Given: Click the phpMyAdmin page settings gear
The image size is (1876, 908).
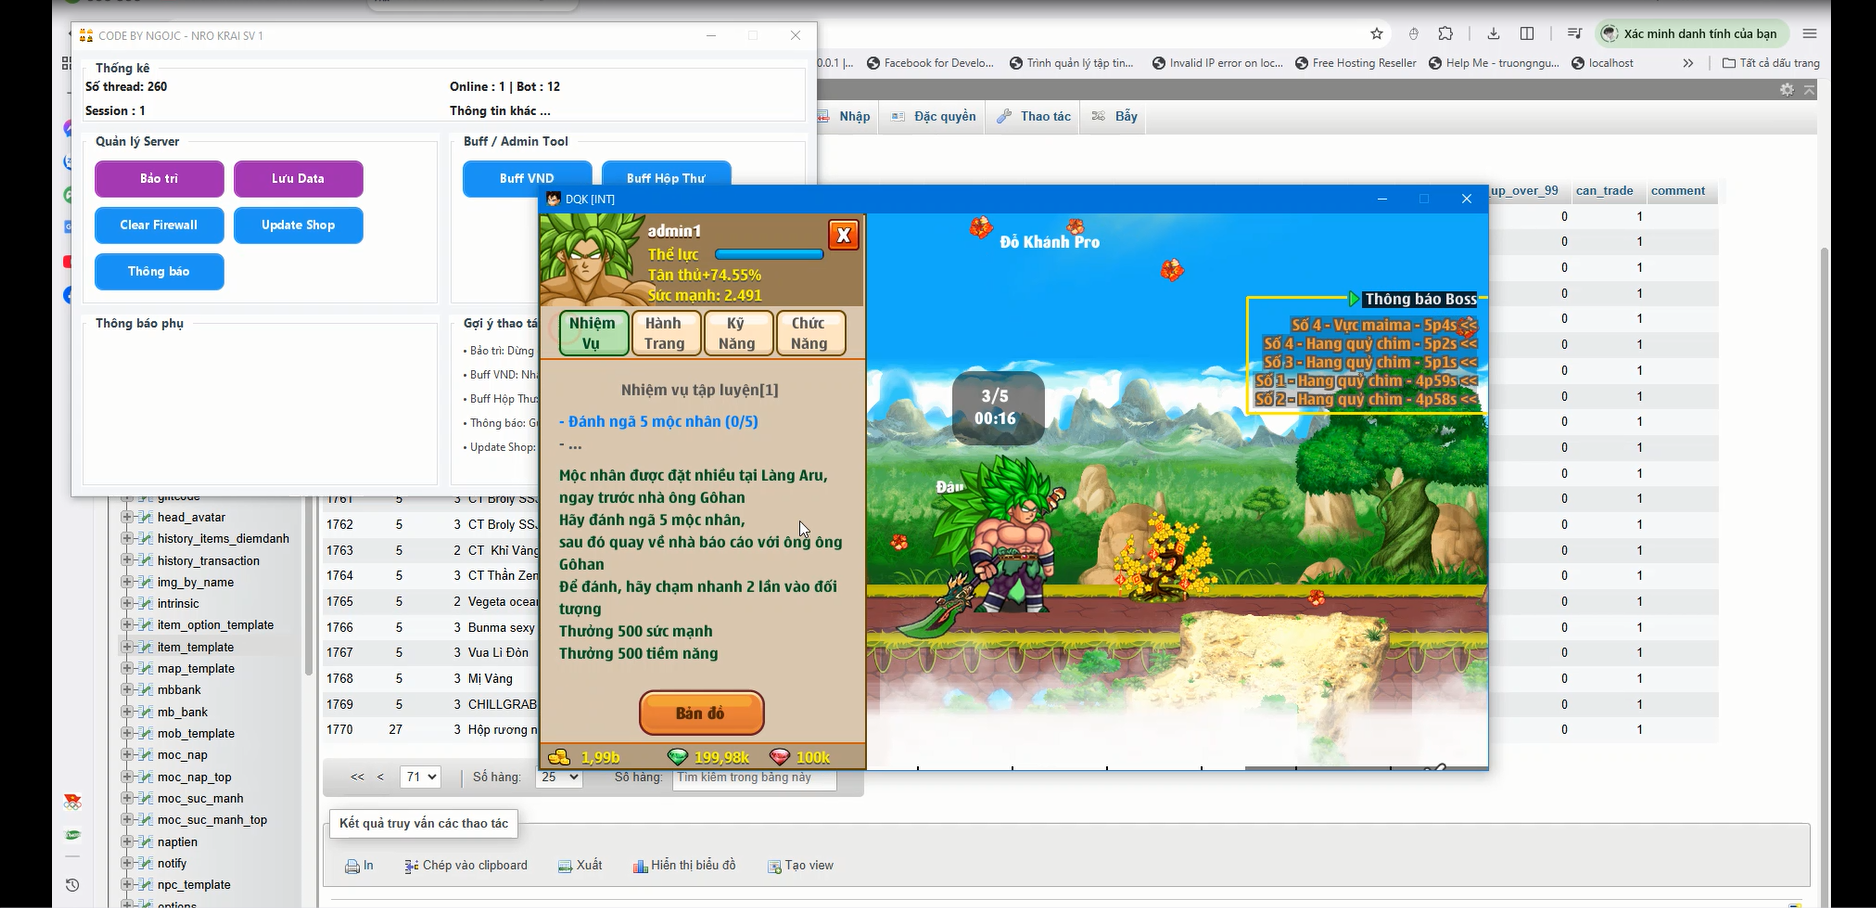Looking at the screenshot, I should [x=1787, y=90].
